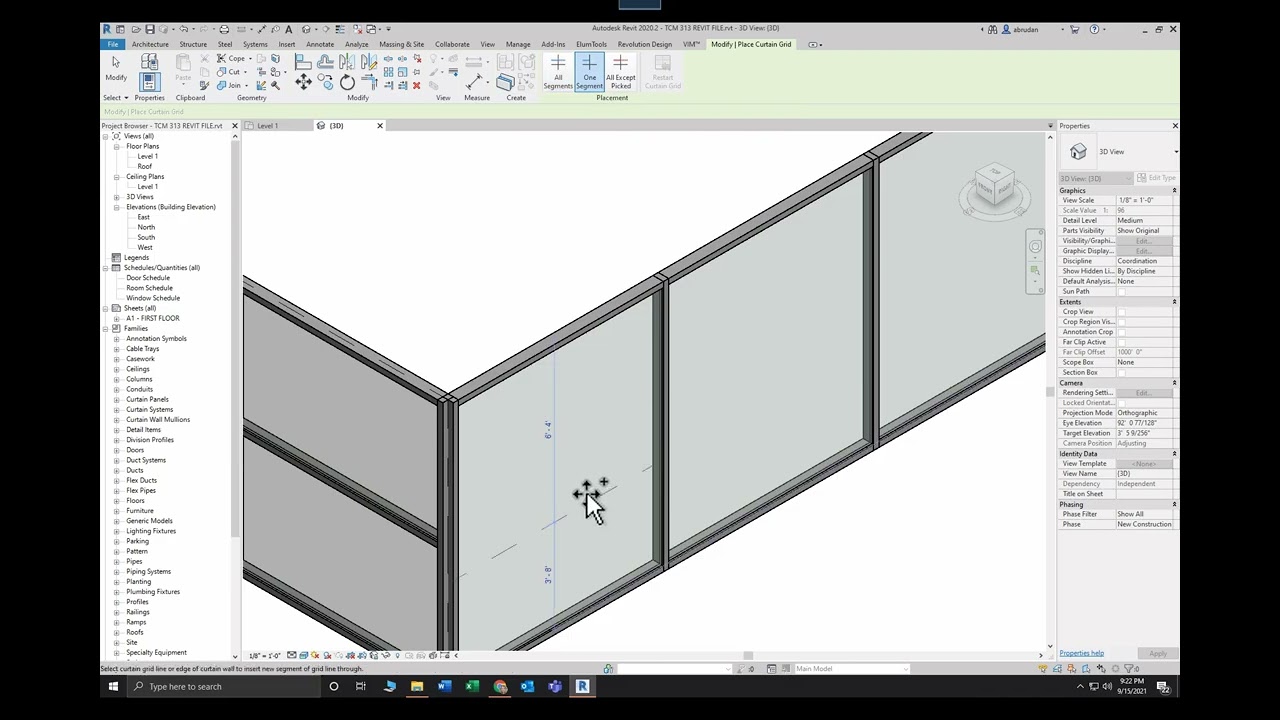Open the File menu tab
This screenshot has height=720, width=1280.
point(112,44)
